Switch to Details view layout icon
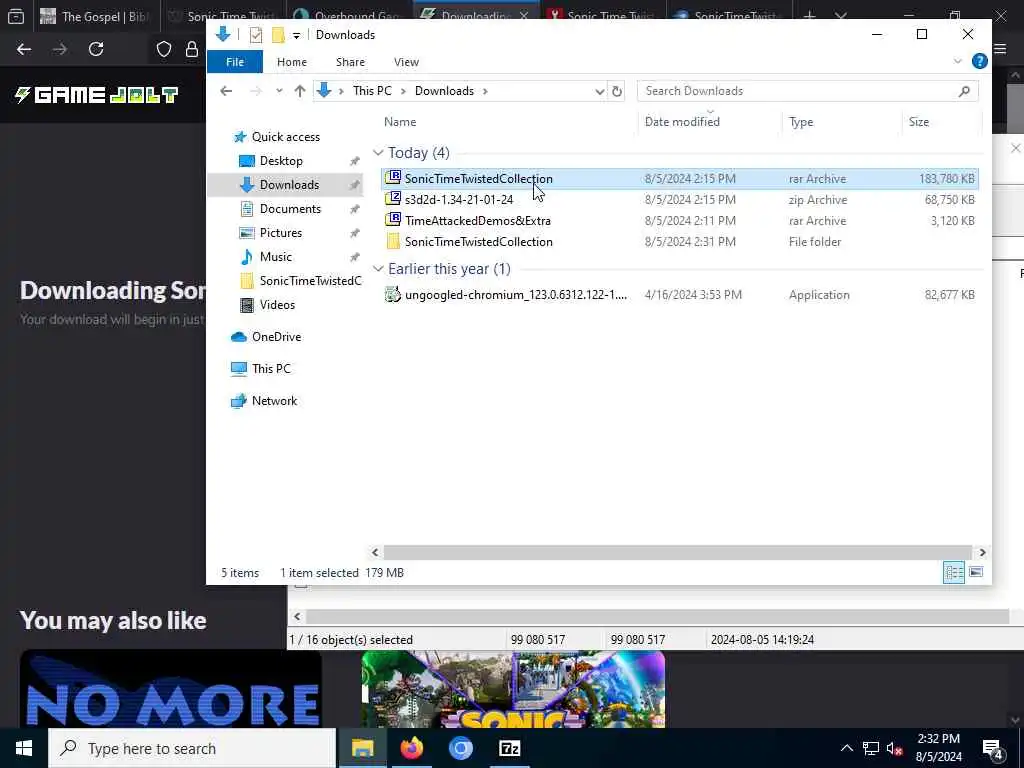 pyautogui.click(x=953, y=573)
